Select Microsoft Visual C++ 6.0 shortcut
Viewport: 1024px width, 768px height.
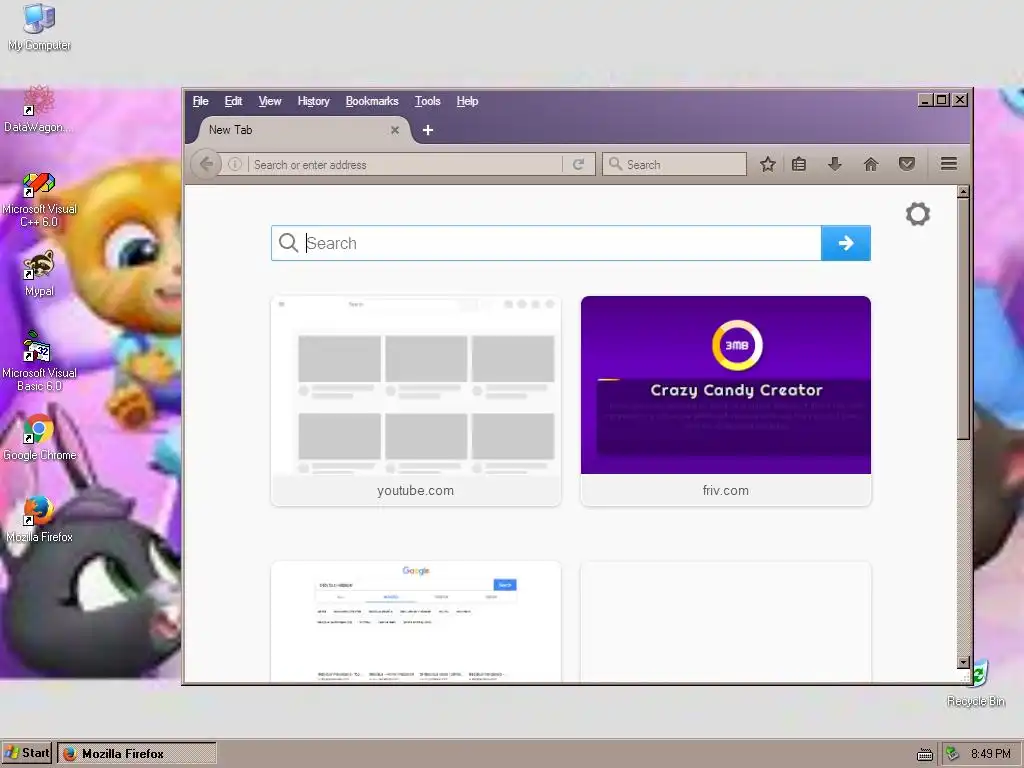(39, 200)
